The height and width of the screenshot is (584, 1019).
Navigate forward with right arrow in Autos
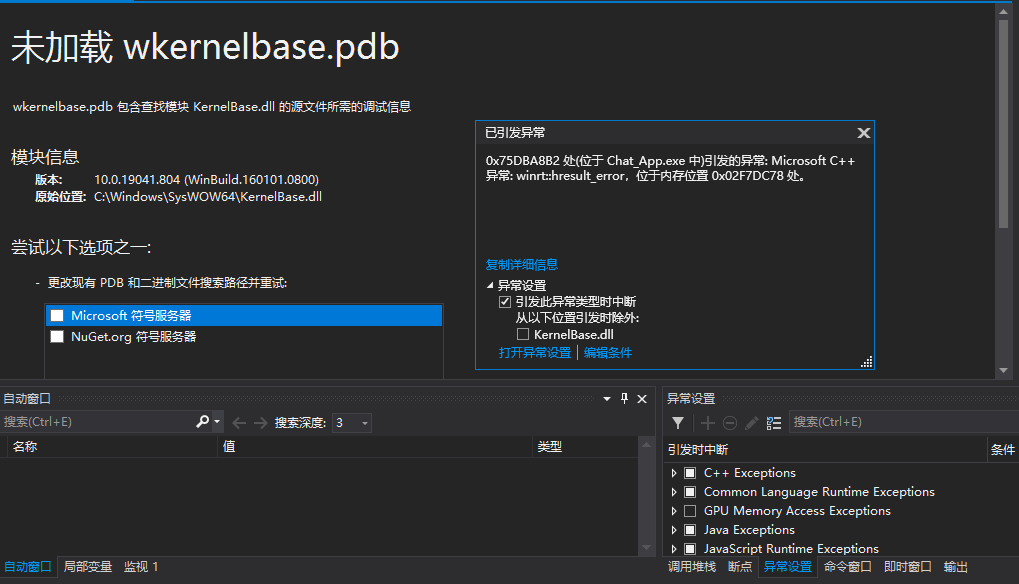click(261, 423)
